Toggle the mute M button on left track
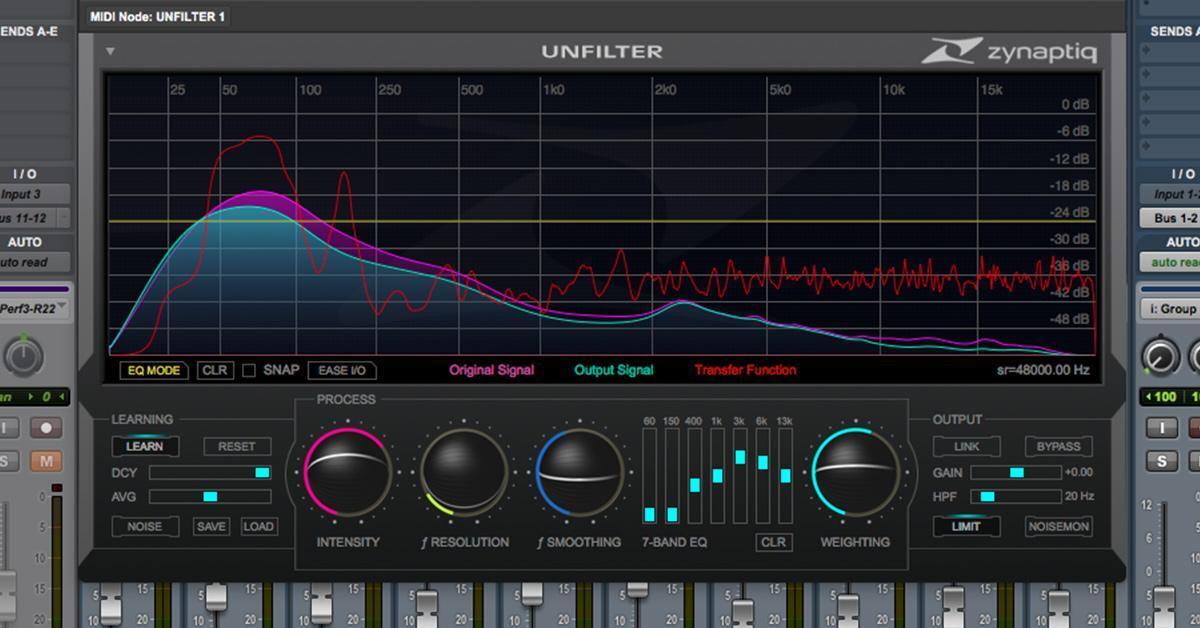The image size is (1200, 628). [45, 461]
